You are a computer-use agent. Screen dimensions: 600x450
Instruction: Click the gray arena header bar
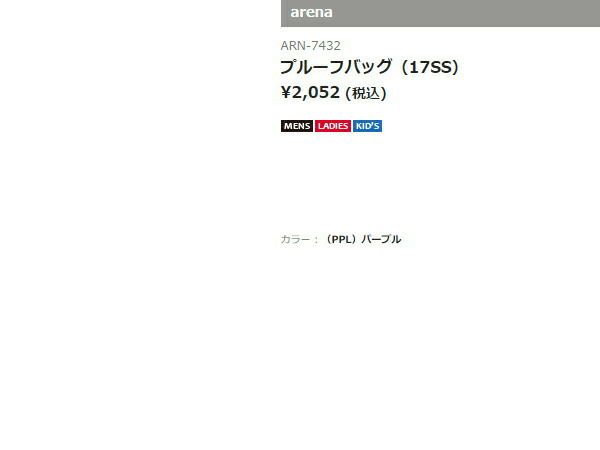pyautogui.click(x=440, y=13)
